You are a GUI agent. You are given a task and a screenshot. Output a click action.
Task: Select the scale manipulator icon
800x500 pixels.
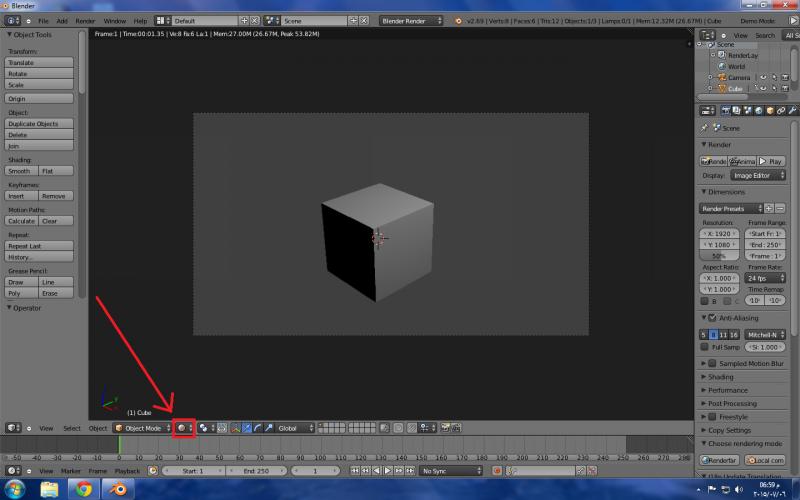268,428
